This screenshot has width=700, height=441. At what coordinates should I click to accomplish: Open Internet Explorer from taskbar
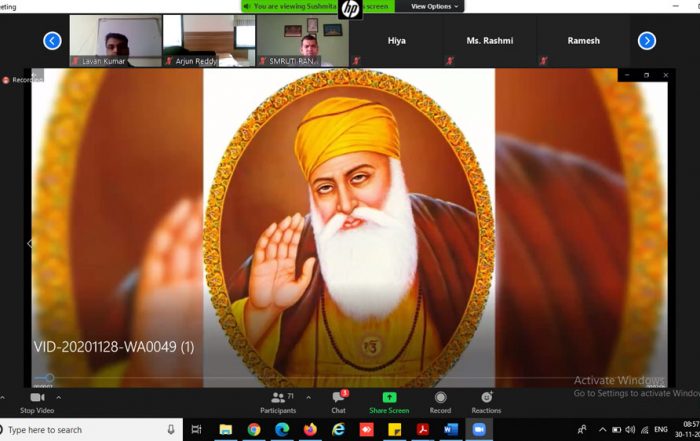[x=338, y=429]
